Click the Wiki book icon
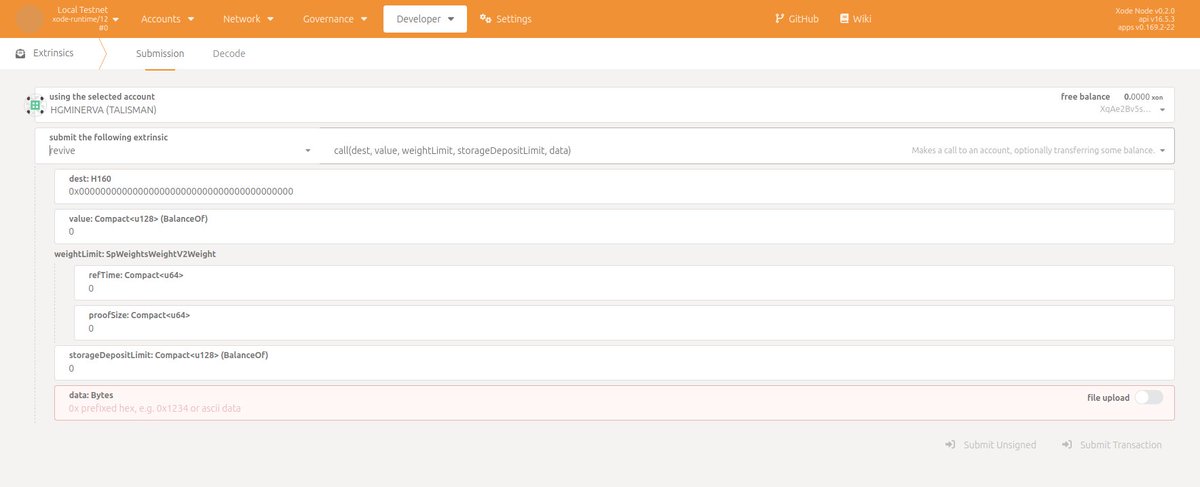The height and width of the screenshot is (487, 1200). 844,19
